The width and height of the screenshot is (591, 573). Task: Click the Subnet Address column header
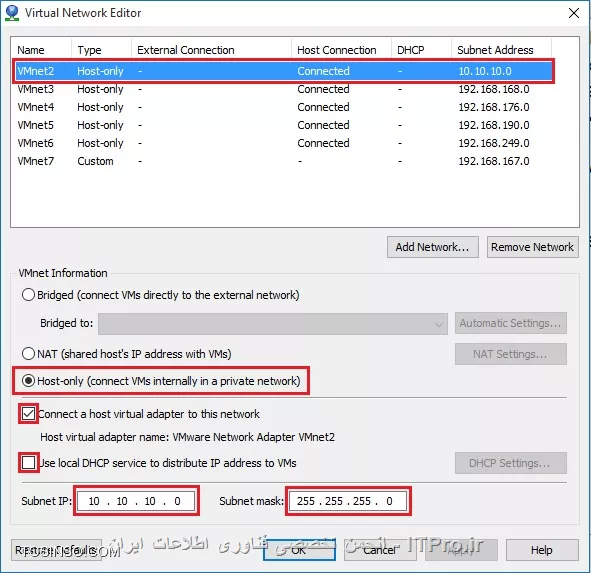pos(501,50)
